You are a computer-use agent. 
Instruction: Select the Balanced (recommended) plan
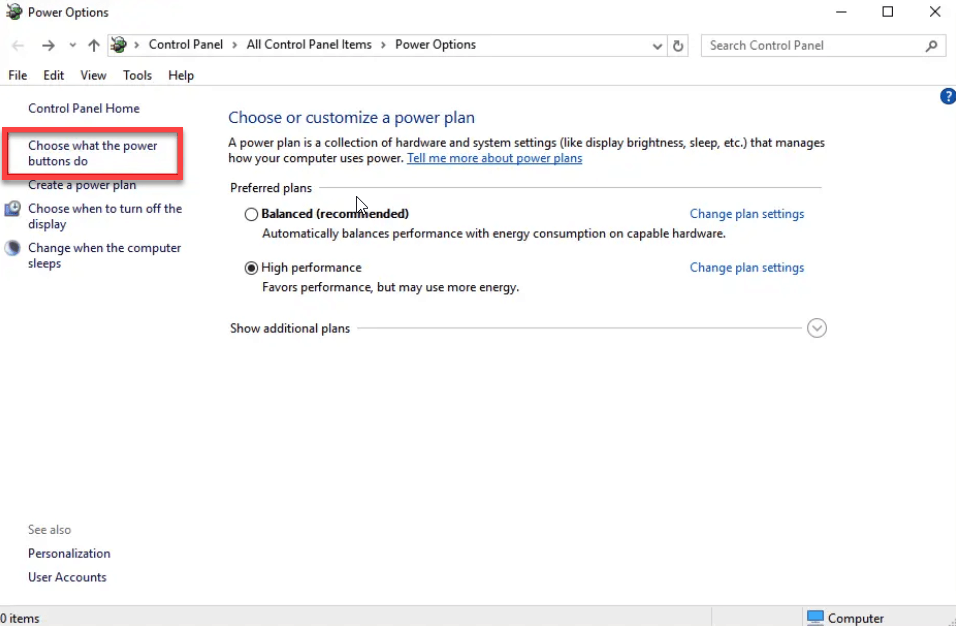point(251,215)
